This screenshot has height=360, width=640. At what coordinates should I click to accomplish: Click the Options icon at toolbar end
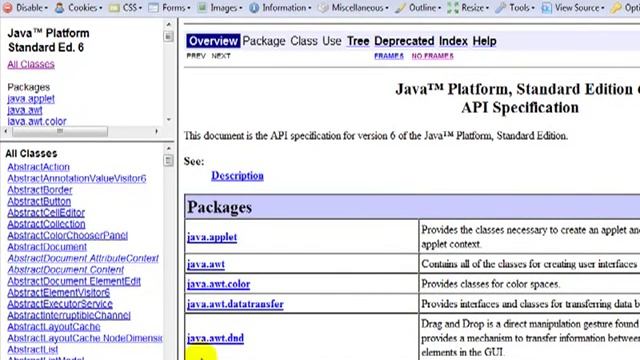click(x=616, y=7)
